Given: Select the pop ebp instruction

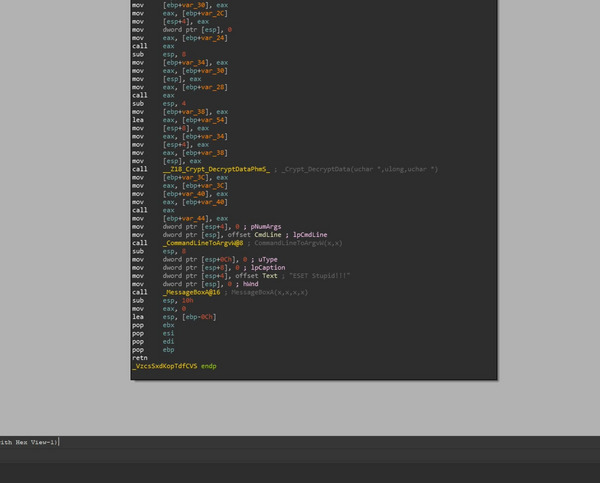Looking at the screenshot, I should (x=138, y=350).
